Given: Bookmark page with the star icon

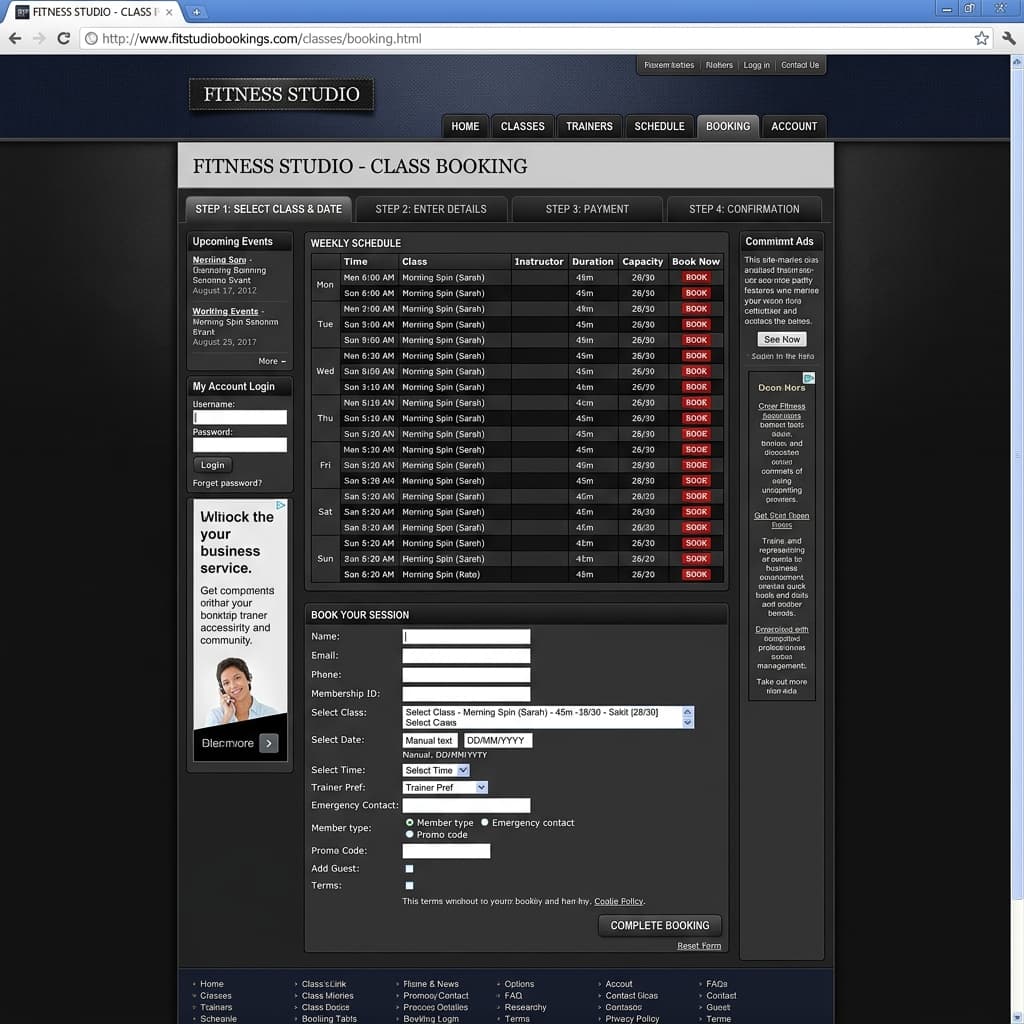Looking at the screenshot, I should [x=981, y=39].
